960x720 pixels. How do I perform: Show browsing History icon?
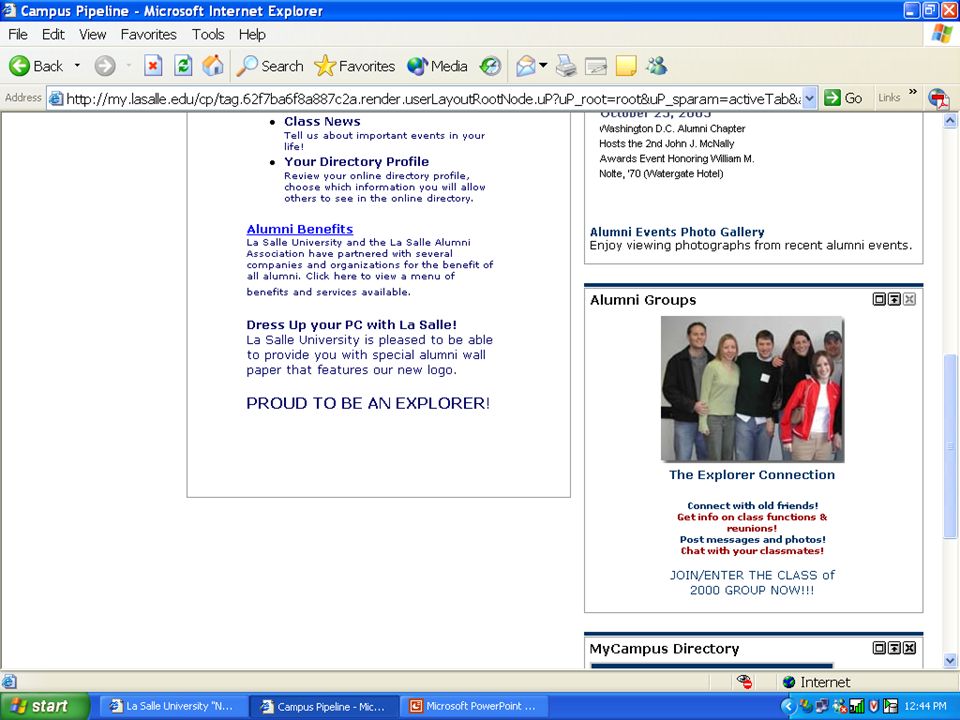click(490, 66)
